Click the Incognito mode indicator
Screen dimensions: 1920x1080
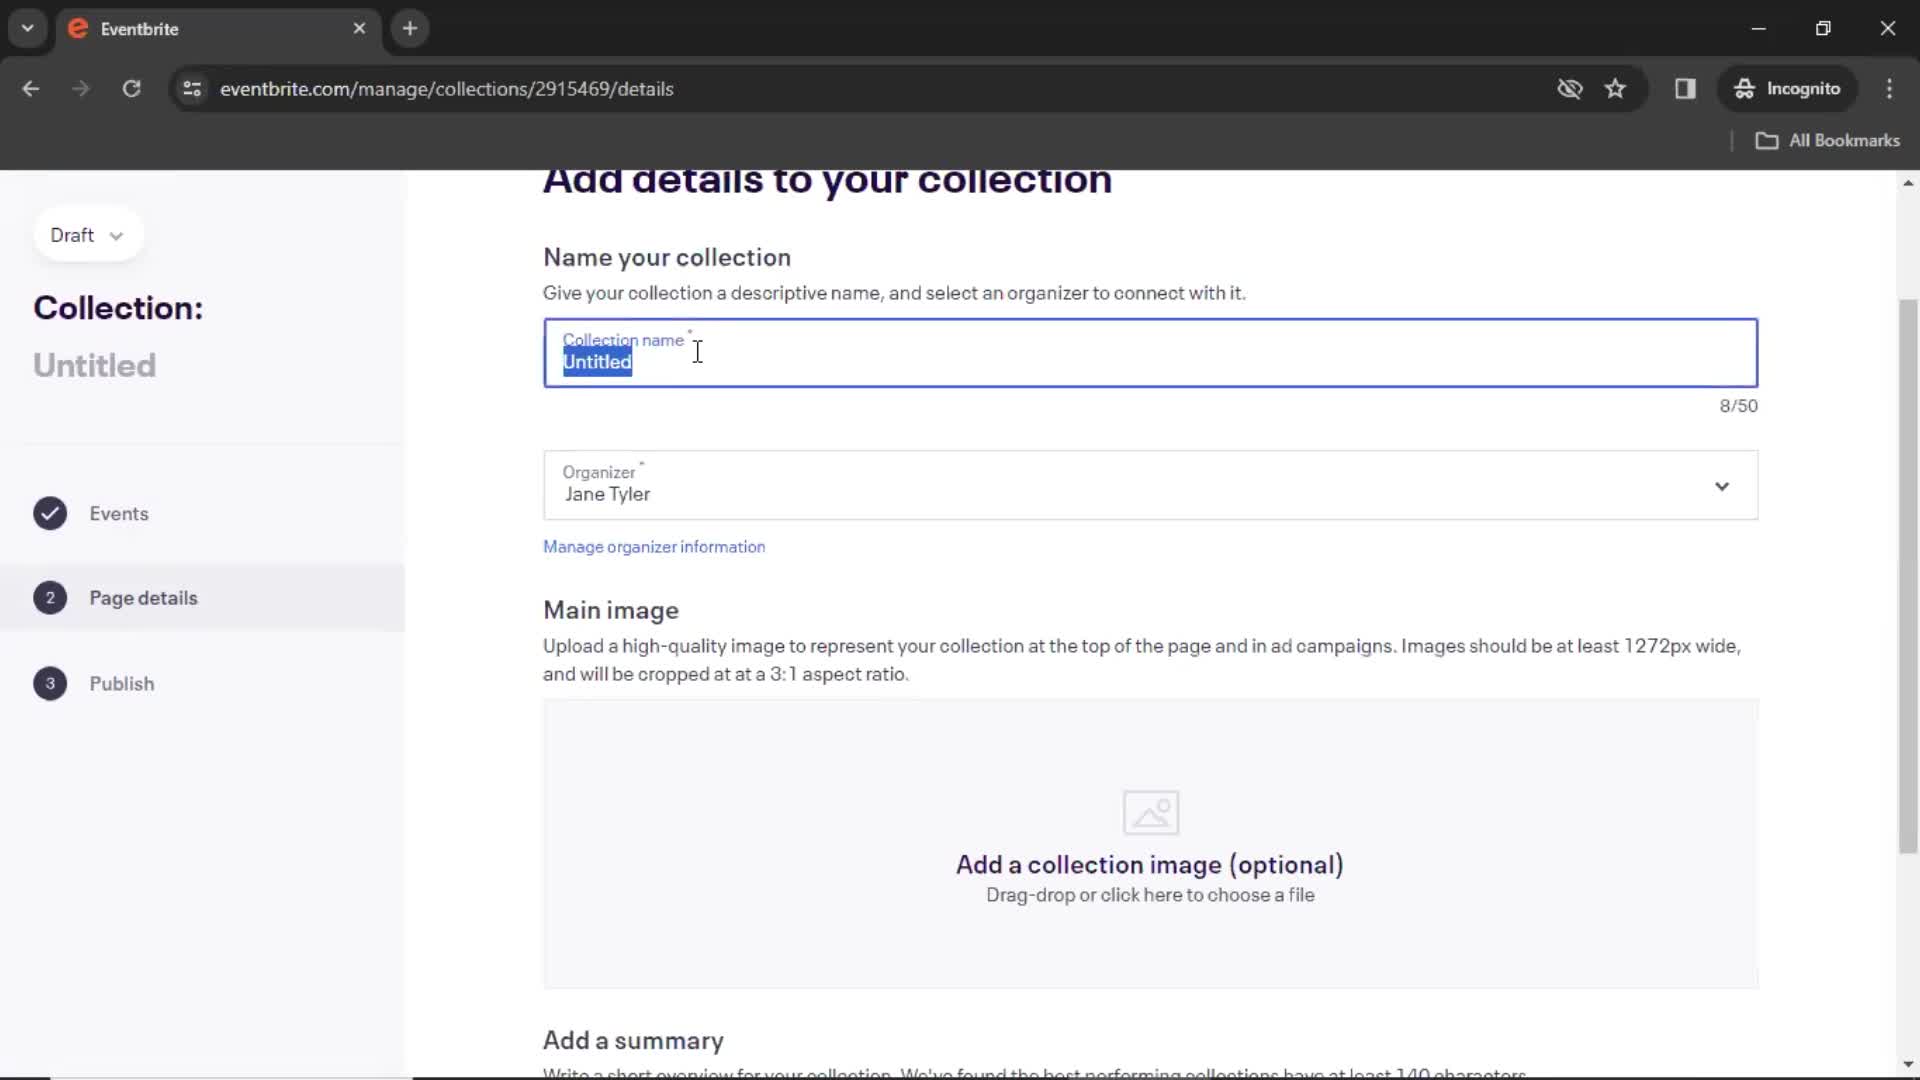[1791, 88]
